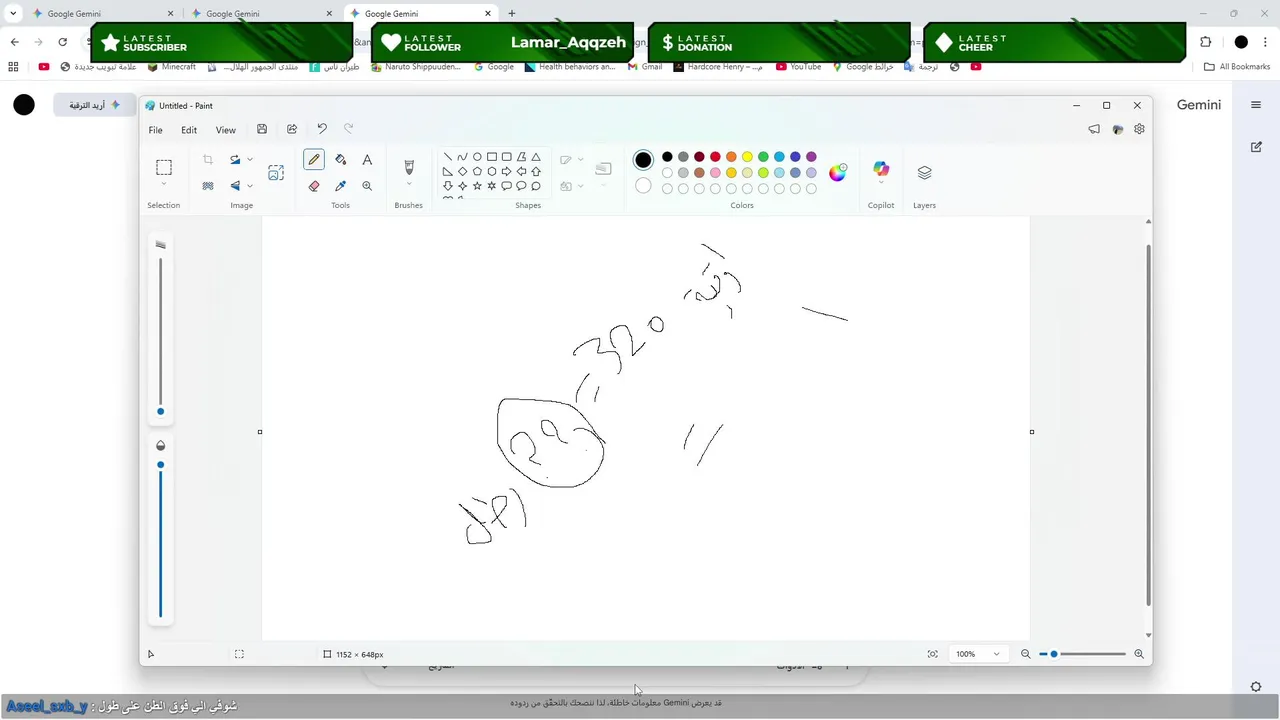Open the Layers panel
This screenshot has width=1280, height=720.
tap(924, 172)
